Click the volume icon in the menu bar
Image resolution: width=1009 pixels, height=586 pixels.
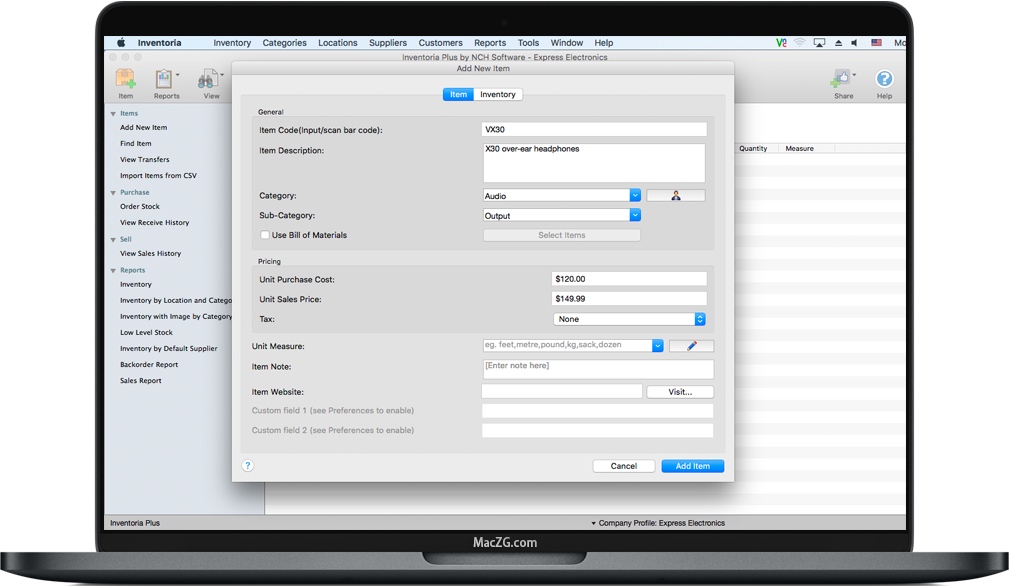click(x=853, y=42)
